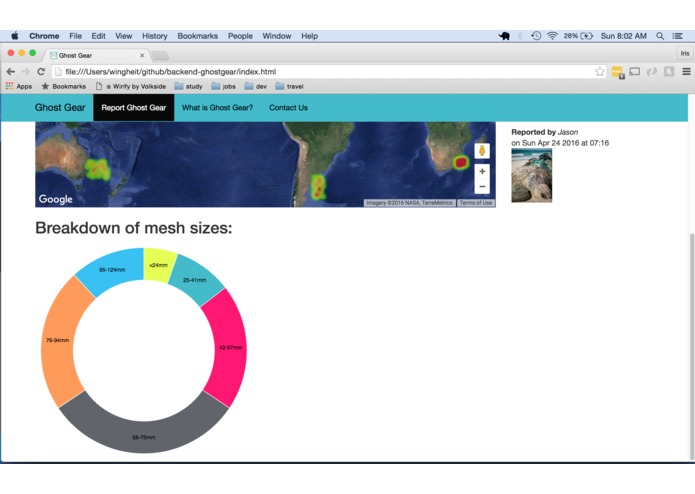Go forward with the browser forward arrow
Viewport: 695px width, 494px height.
click(26, 71)
